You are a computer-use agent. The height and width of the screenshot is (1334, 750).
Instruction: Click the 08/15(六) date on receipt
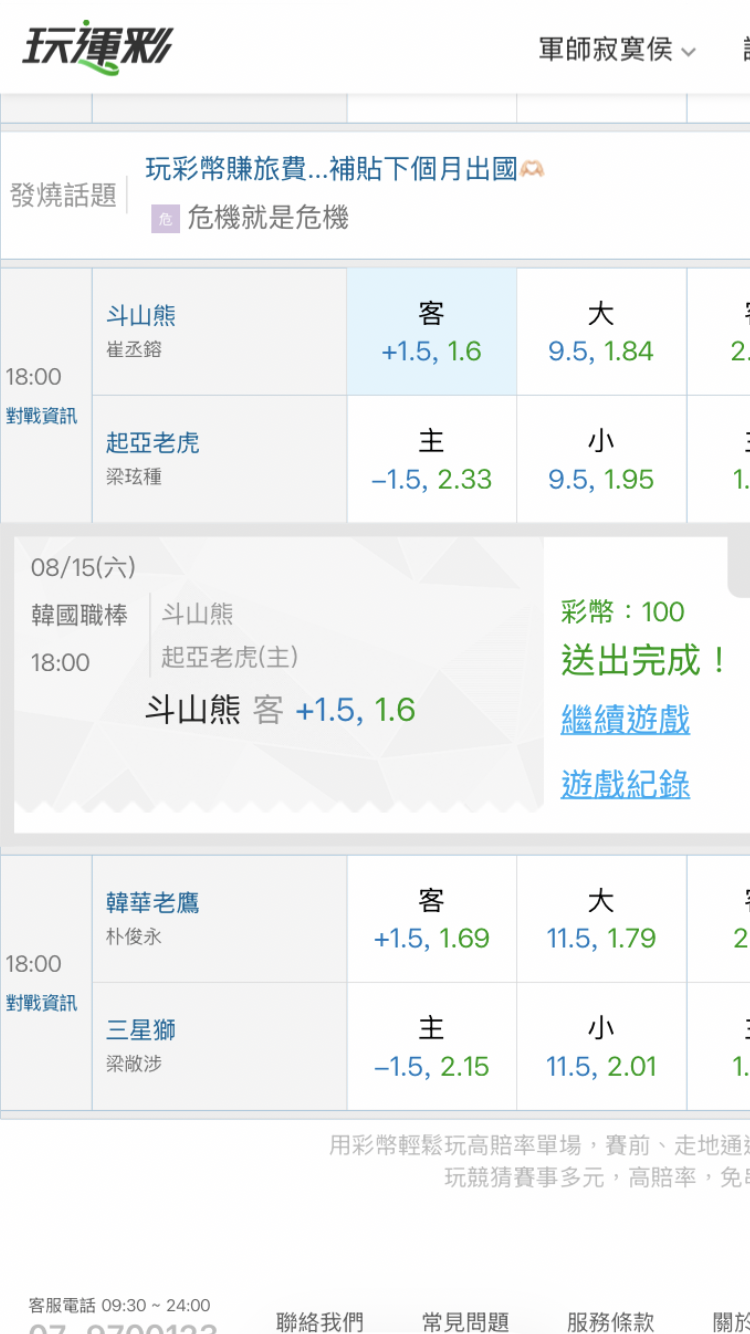coord(83,568)
